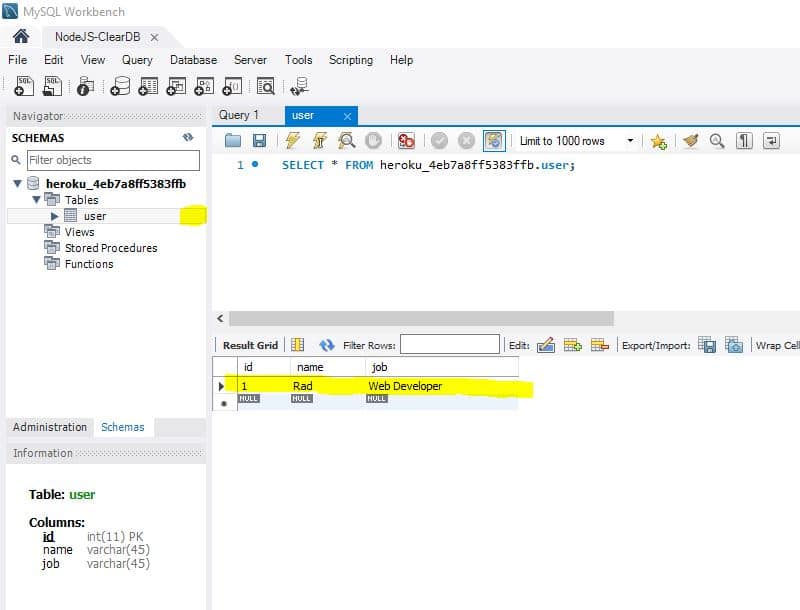
Task: Switch to the Query 1 tab
Action: (x=239, y=115)
